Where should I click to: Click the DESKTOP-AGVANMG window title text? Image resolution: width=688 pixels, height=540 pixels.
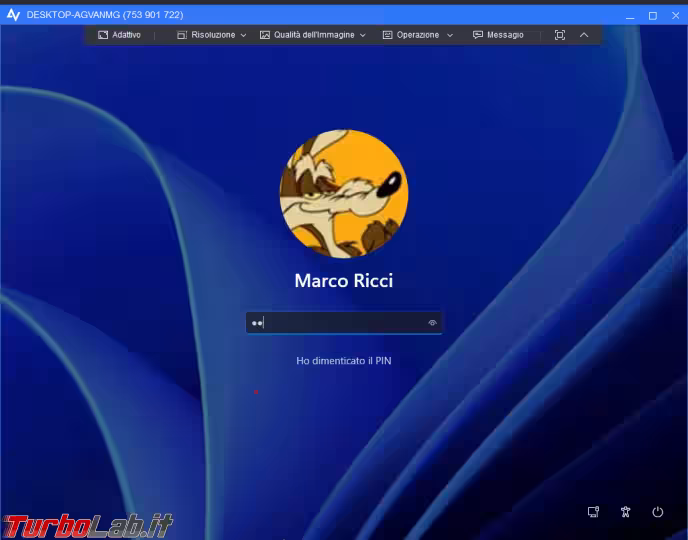[x=105, y=15]
